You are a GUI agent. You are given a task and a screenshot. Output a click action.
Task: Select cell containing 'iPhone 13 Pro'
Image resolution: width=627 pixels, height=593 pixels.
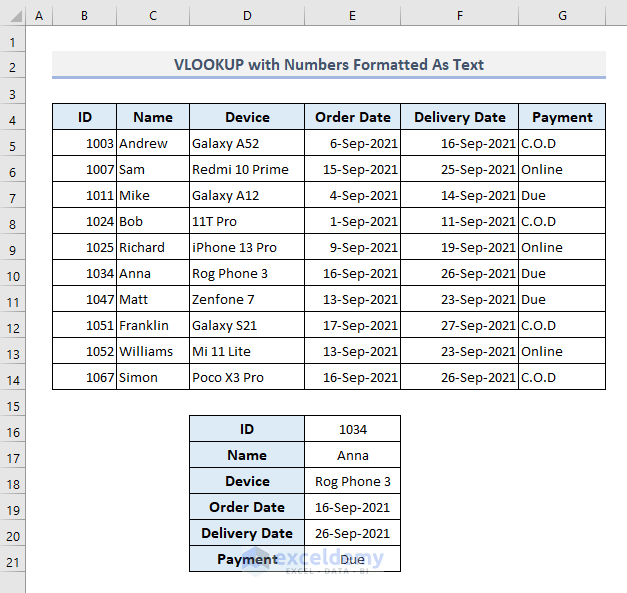click(247, 247)
